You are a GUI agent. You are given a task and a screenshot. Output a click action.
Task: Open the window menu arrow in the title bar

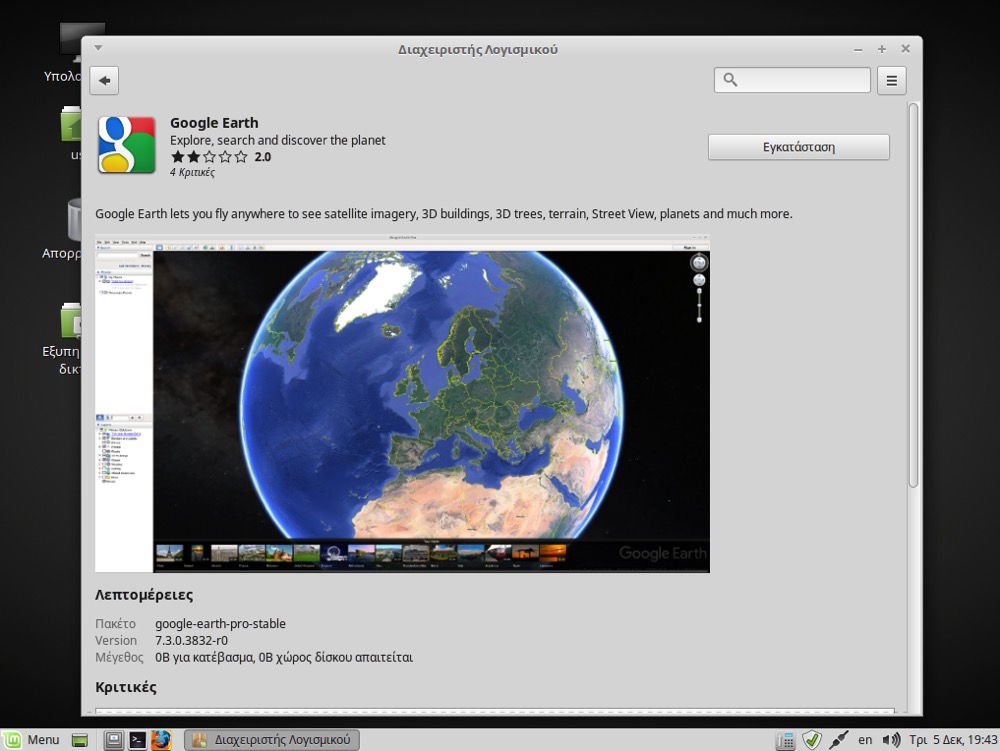[x=98, y=48]
